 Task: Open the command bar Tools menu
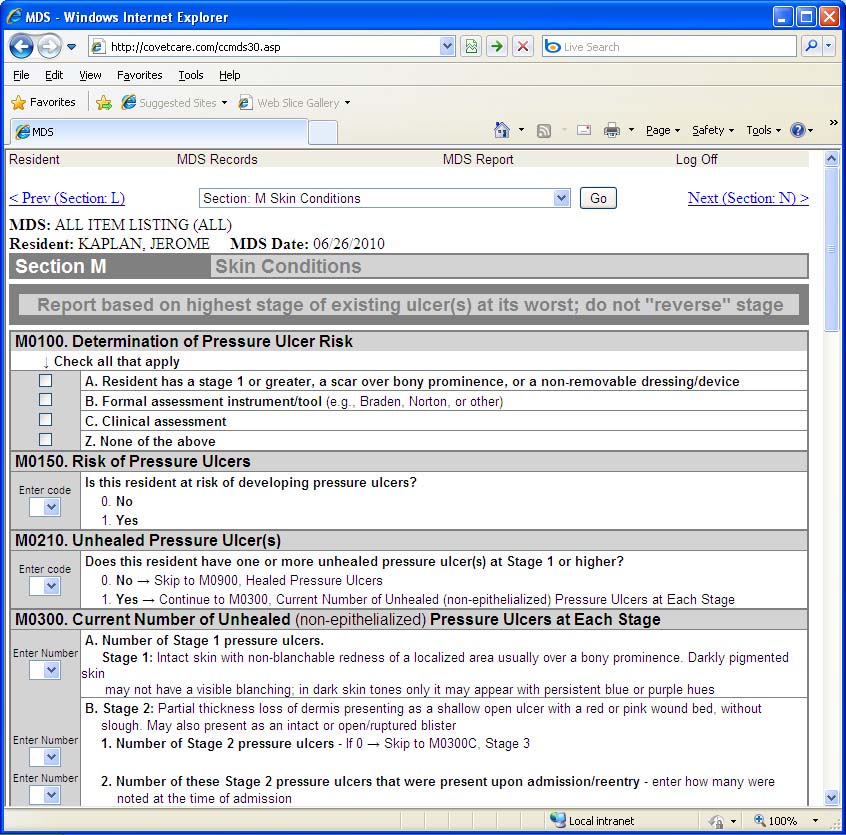[x=763, y=130]
